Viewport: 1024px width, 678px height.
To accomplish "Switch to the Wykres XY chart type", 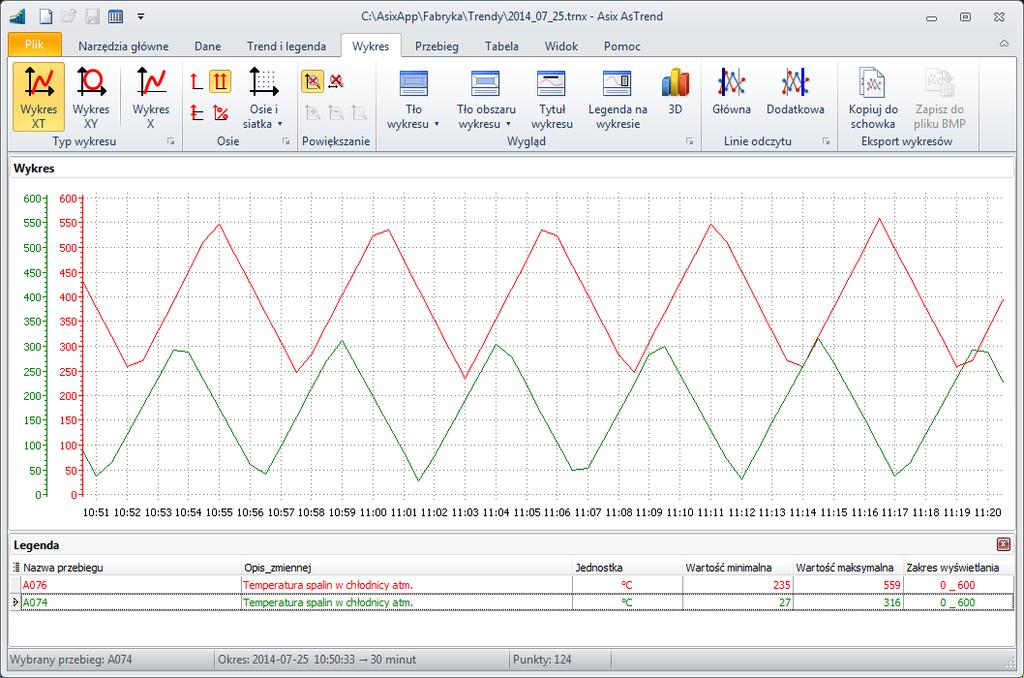I will click(x=91, y=97).
